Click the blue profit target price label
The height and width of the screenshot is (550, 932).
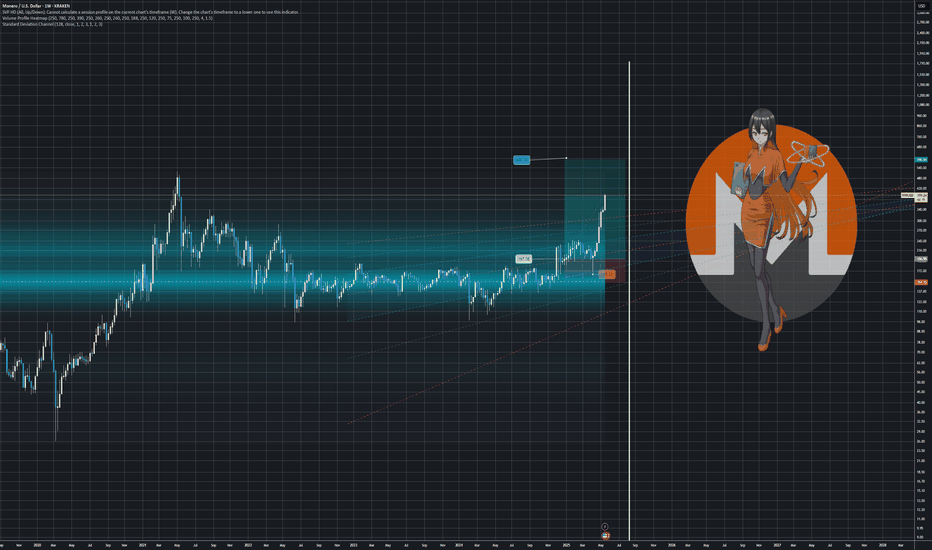[x=521, y=160]
